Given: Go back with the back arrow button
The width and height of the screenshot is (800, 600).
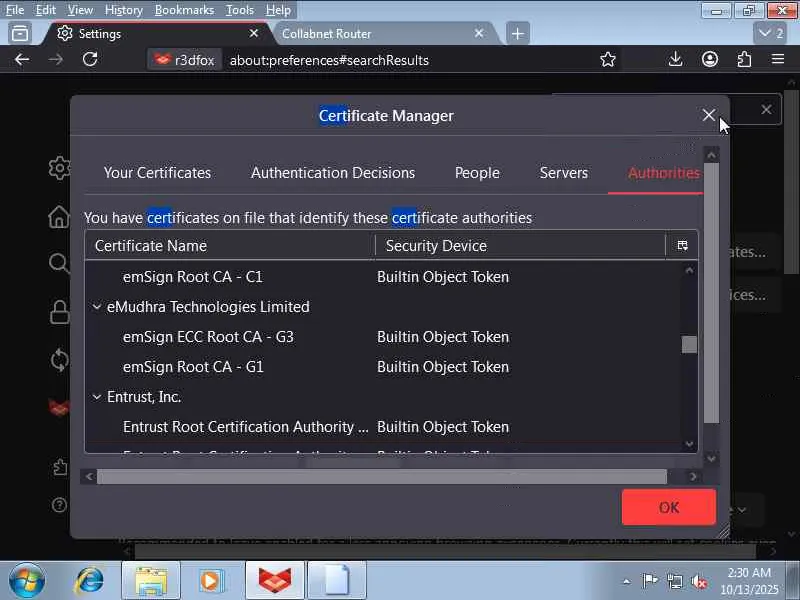Looking at the screenshot, I should click(x=21, y=60).
